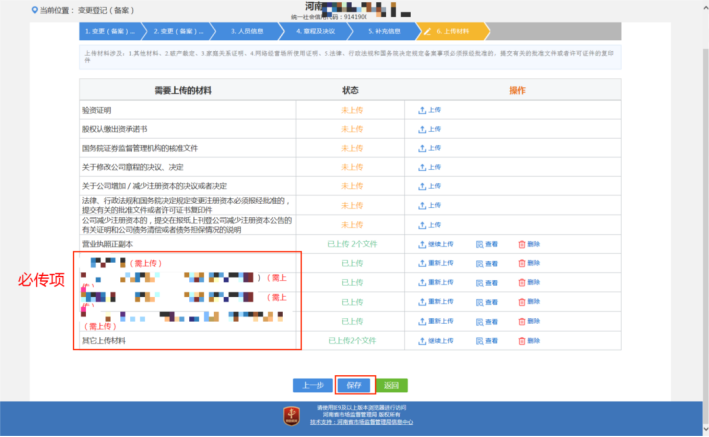
Task: Open first step 1 变更(备案) tab
Action: pyautogui.click(x=105, y=32)
